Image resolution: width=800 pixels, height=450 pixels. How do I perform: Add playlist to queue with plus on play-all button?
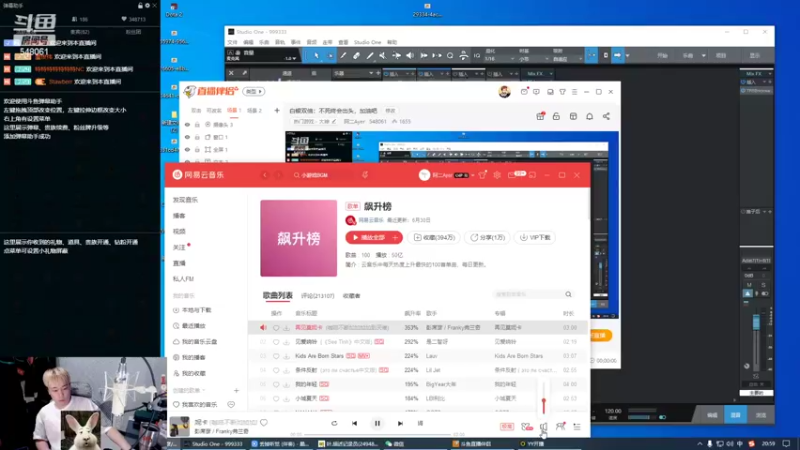(395, 237)
